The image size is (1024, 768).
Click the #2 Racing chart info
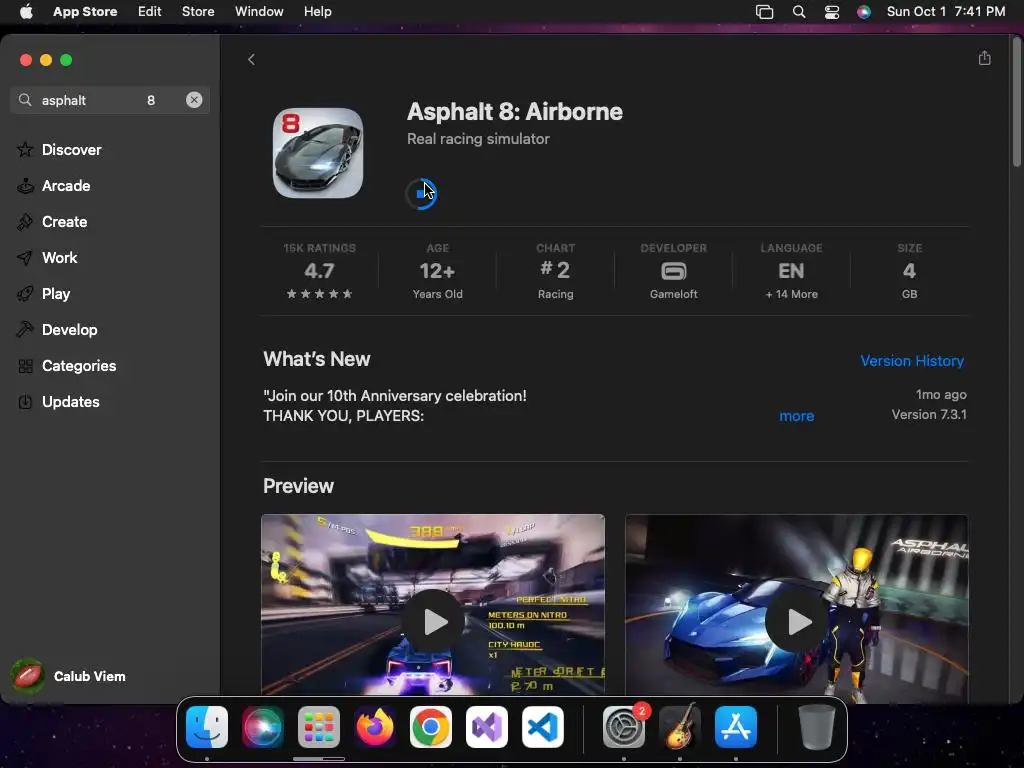[x=555, y=270]
